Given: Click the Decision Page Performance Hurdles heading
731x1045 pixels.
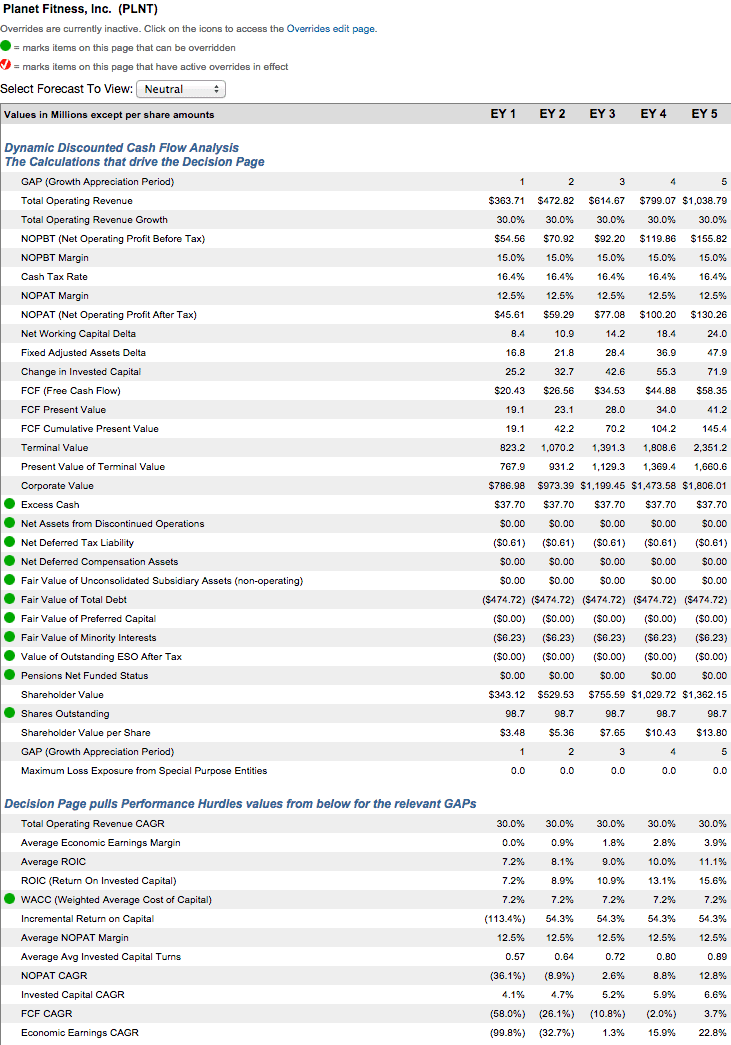Looking at the screenshot, I should coord(240,804).
